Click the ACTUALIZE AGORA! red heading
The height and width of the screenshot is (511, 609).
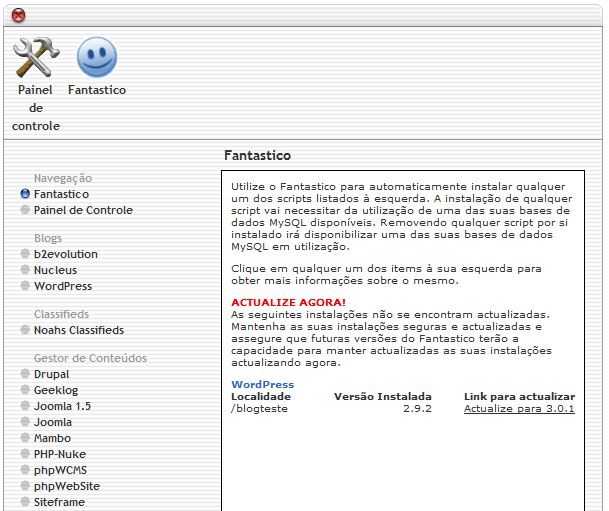point(288,302)
